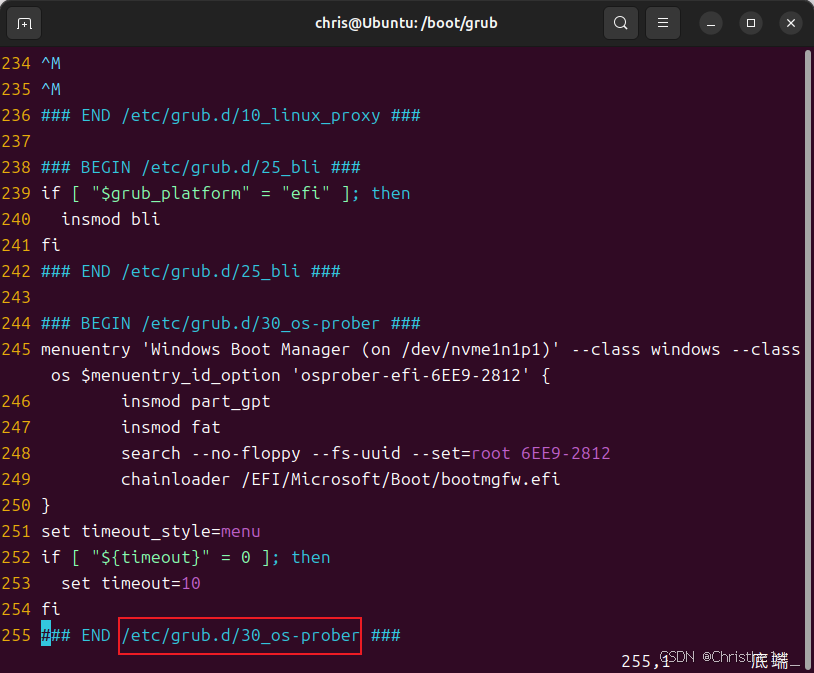
Task: Click line number 234 in the gutter
Action: (16, 63)
